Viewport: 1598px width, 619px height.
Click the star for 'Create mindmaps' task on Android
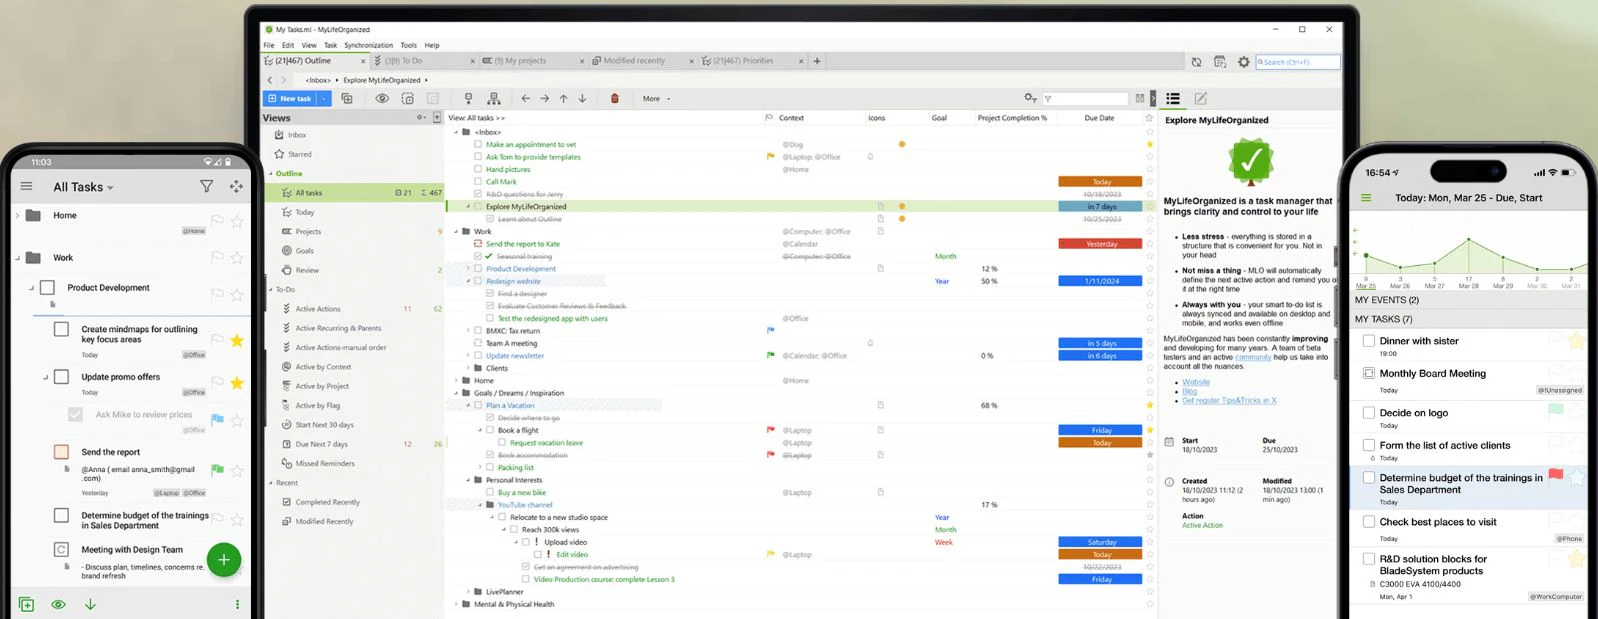click(x=237, y=341)
